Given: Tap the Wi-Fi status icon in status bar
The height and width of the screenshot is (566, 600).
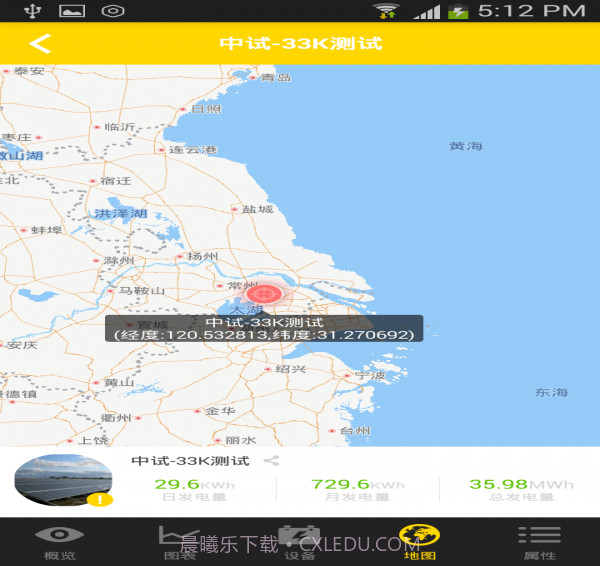Looking at the screenshot, I should coord(384,11).
